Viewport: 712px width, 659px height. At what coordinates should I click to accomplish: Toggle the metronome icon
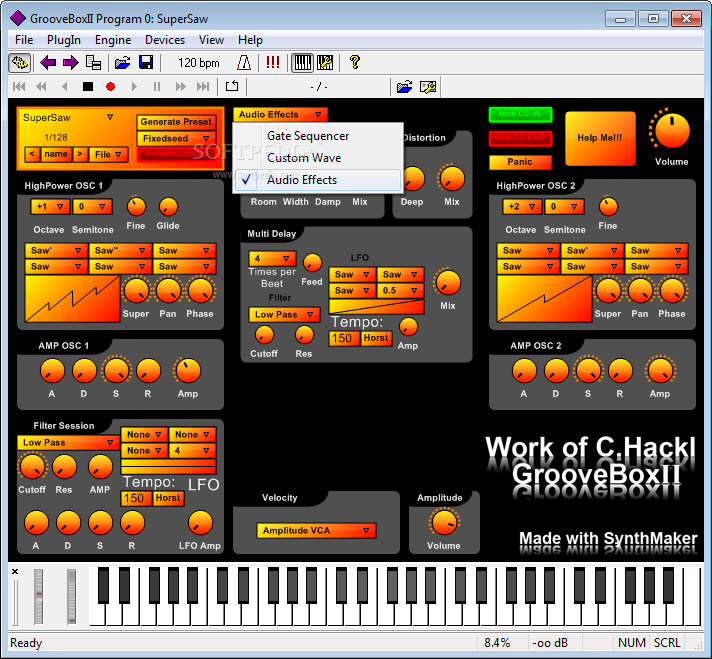pos(244,63)
